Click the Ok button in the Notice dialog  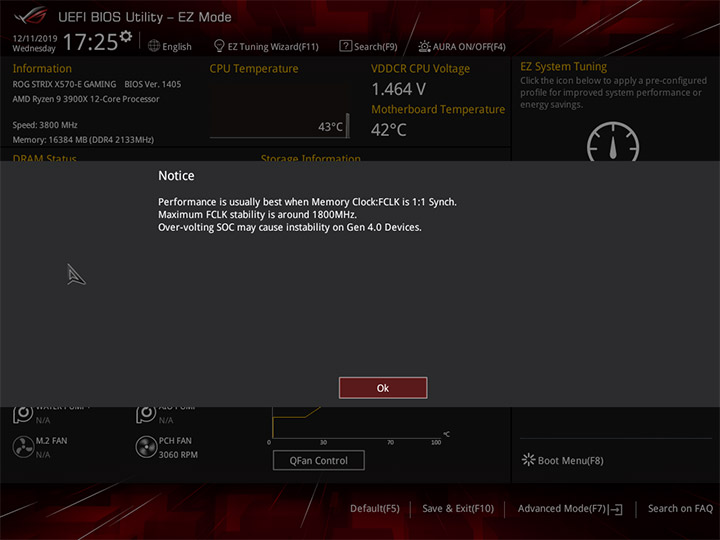tap(383, 388)
